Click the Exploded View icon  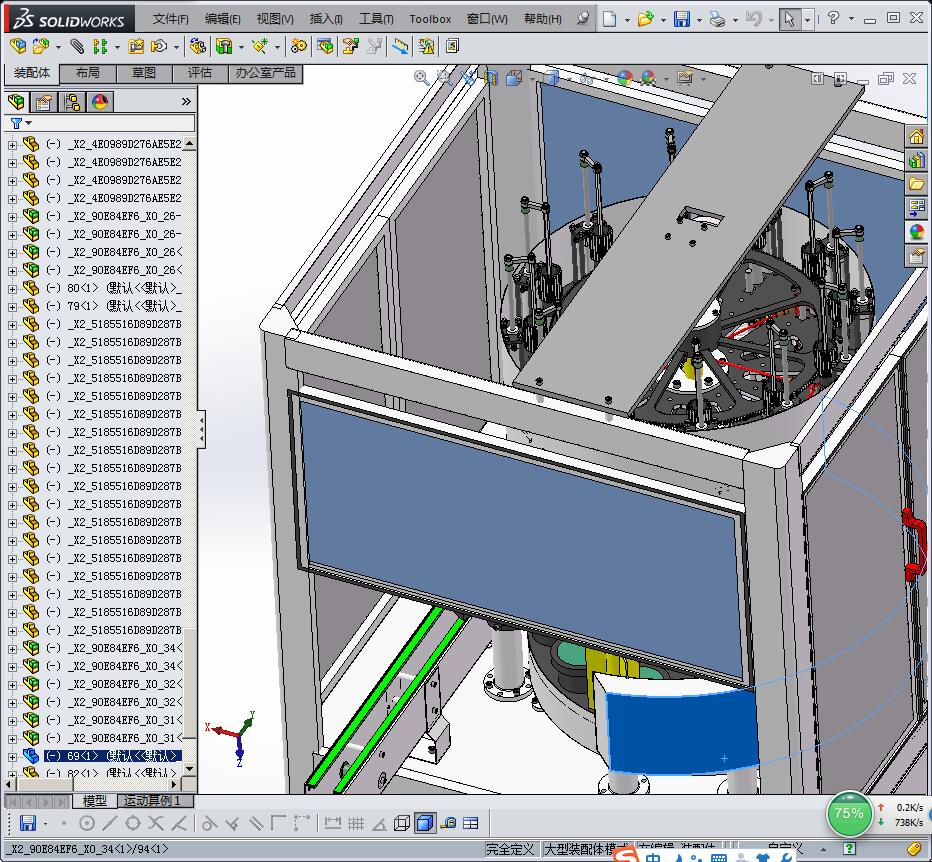pyautogui.click(x=350, y=46)
